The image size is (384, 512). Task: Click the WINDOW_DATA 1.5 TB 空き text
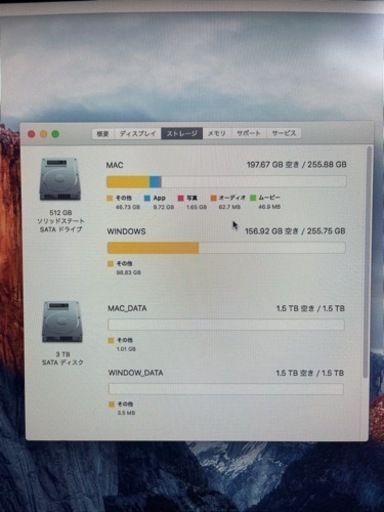pyautogui.click(x=310, y=373)
